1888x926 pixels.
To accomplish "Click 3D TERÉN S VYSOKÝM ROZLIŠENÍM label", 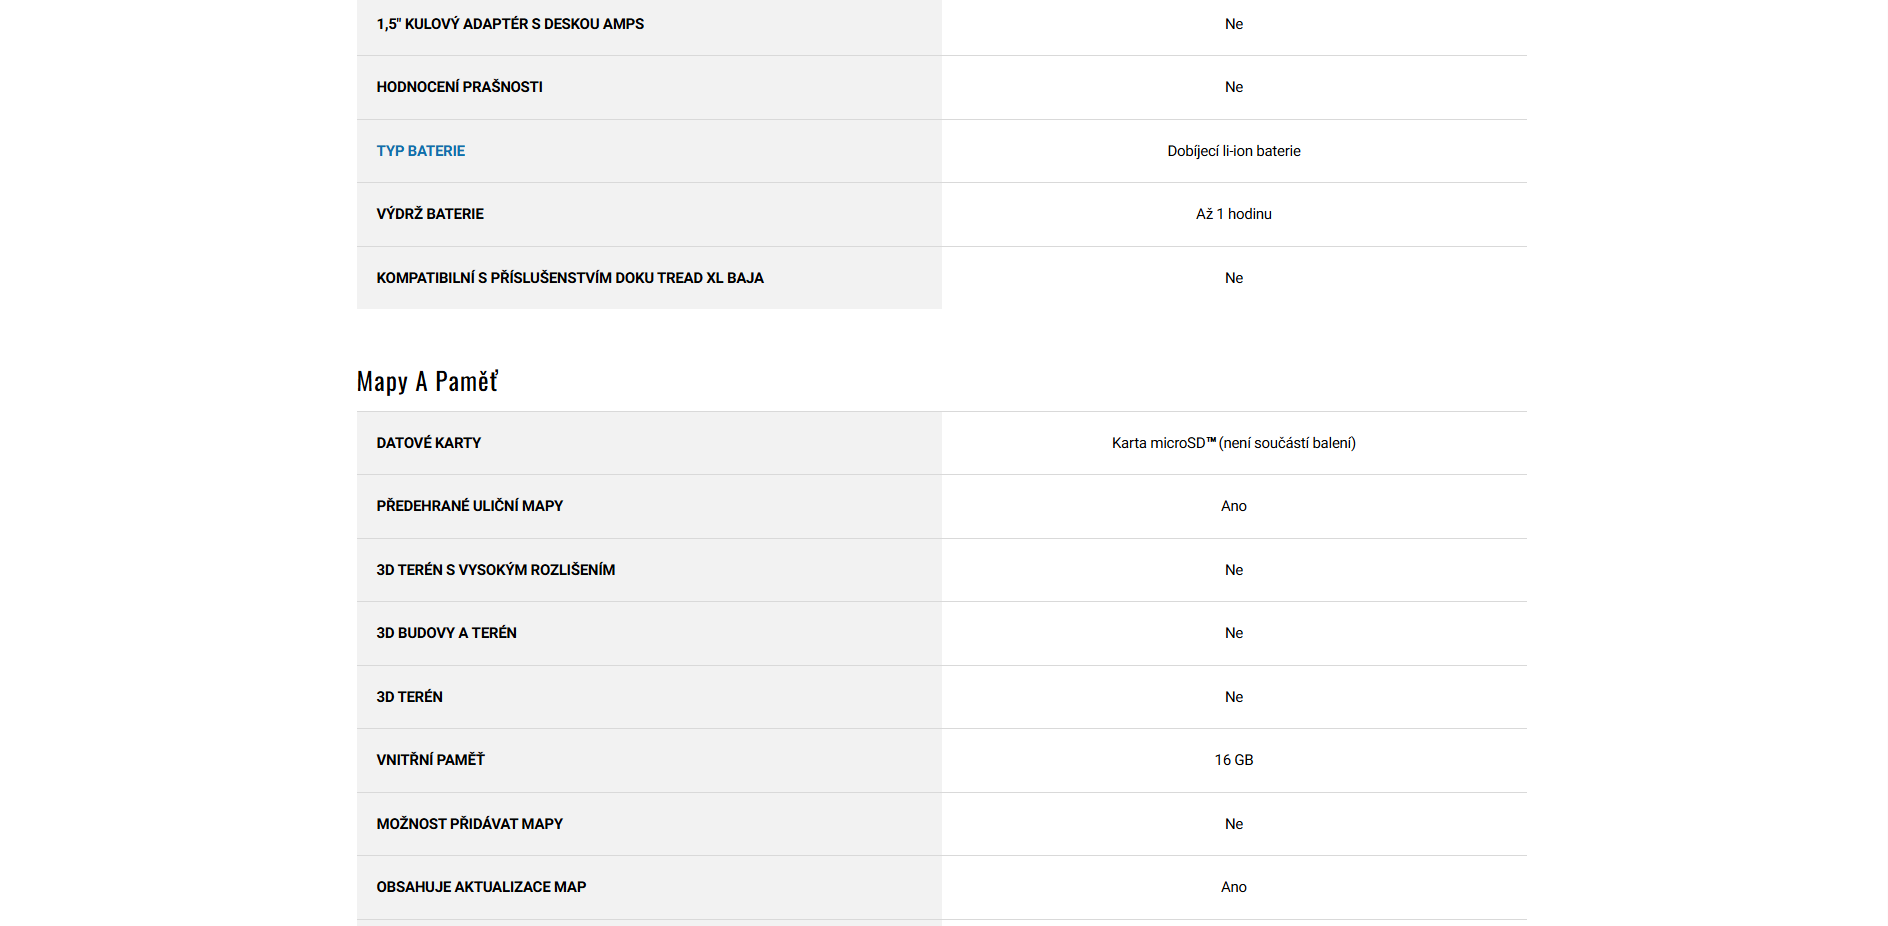I will (495, 570).
